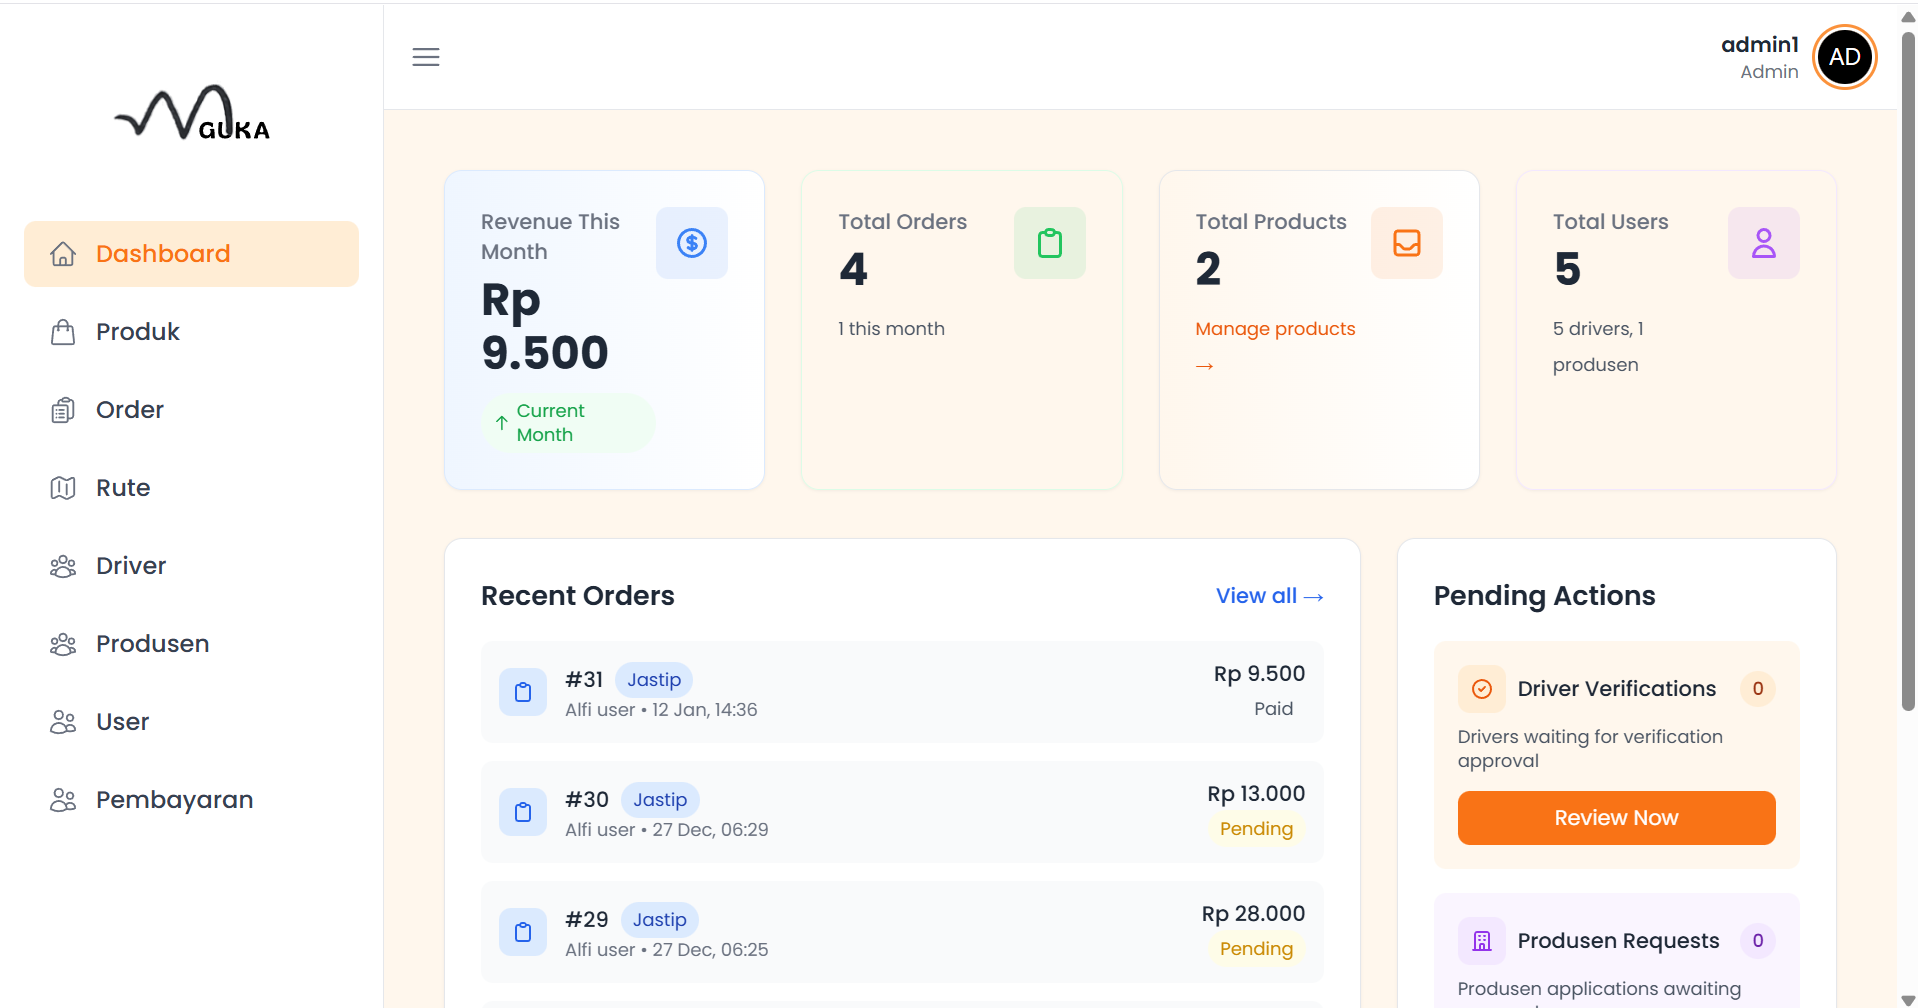Image resolution: width=1918 pixels, height=1008 pixels.
Task: Open the Manage products link
Action: (x=1275, y=329)
